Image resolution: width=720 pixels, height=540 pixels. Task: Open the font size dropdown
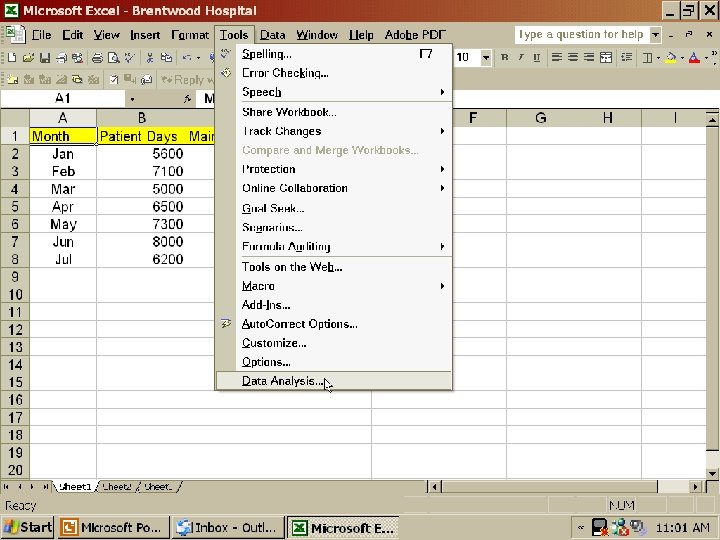(x=485, y=58)
